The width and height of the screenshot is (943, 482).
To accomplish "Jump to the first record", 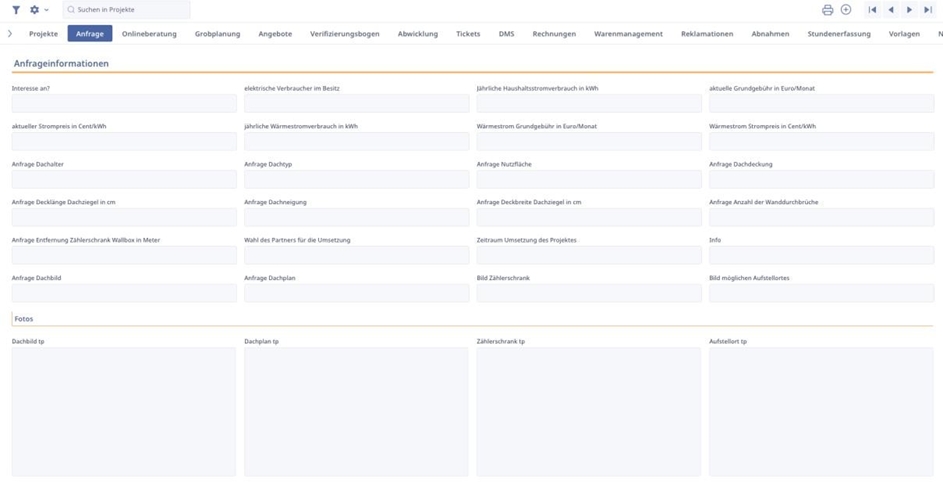I will tap(872, 10).
